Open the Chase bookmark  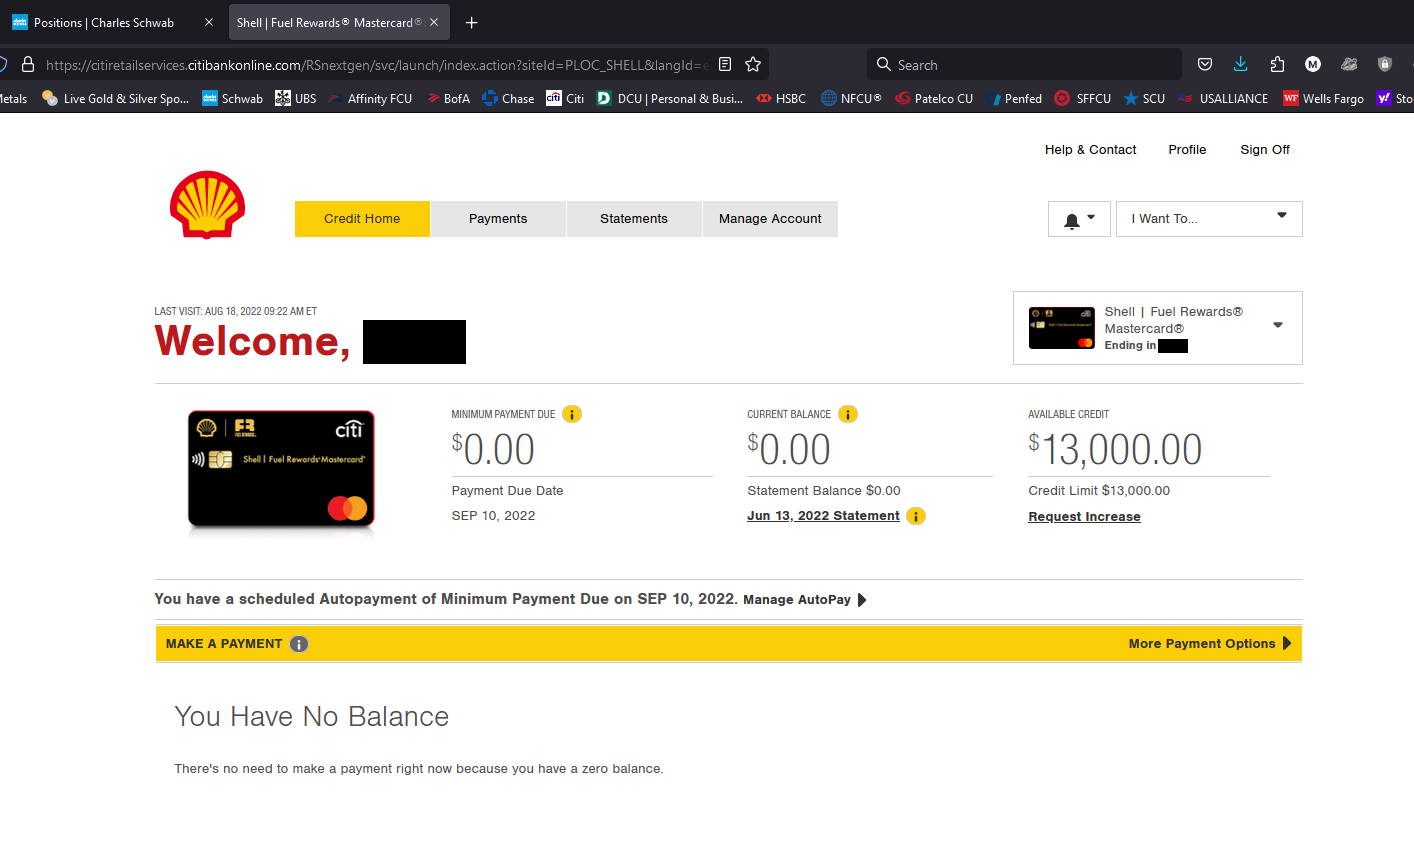tap(507, 98)
